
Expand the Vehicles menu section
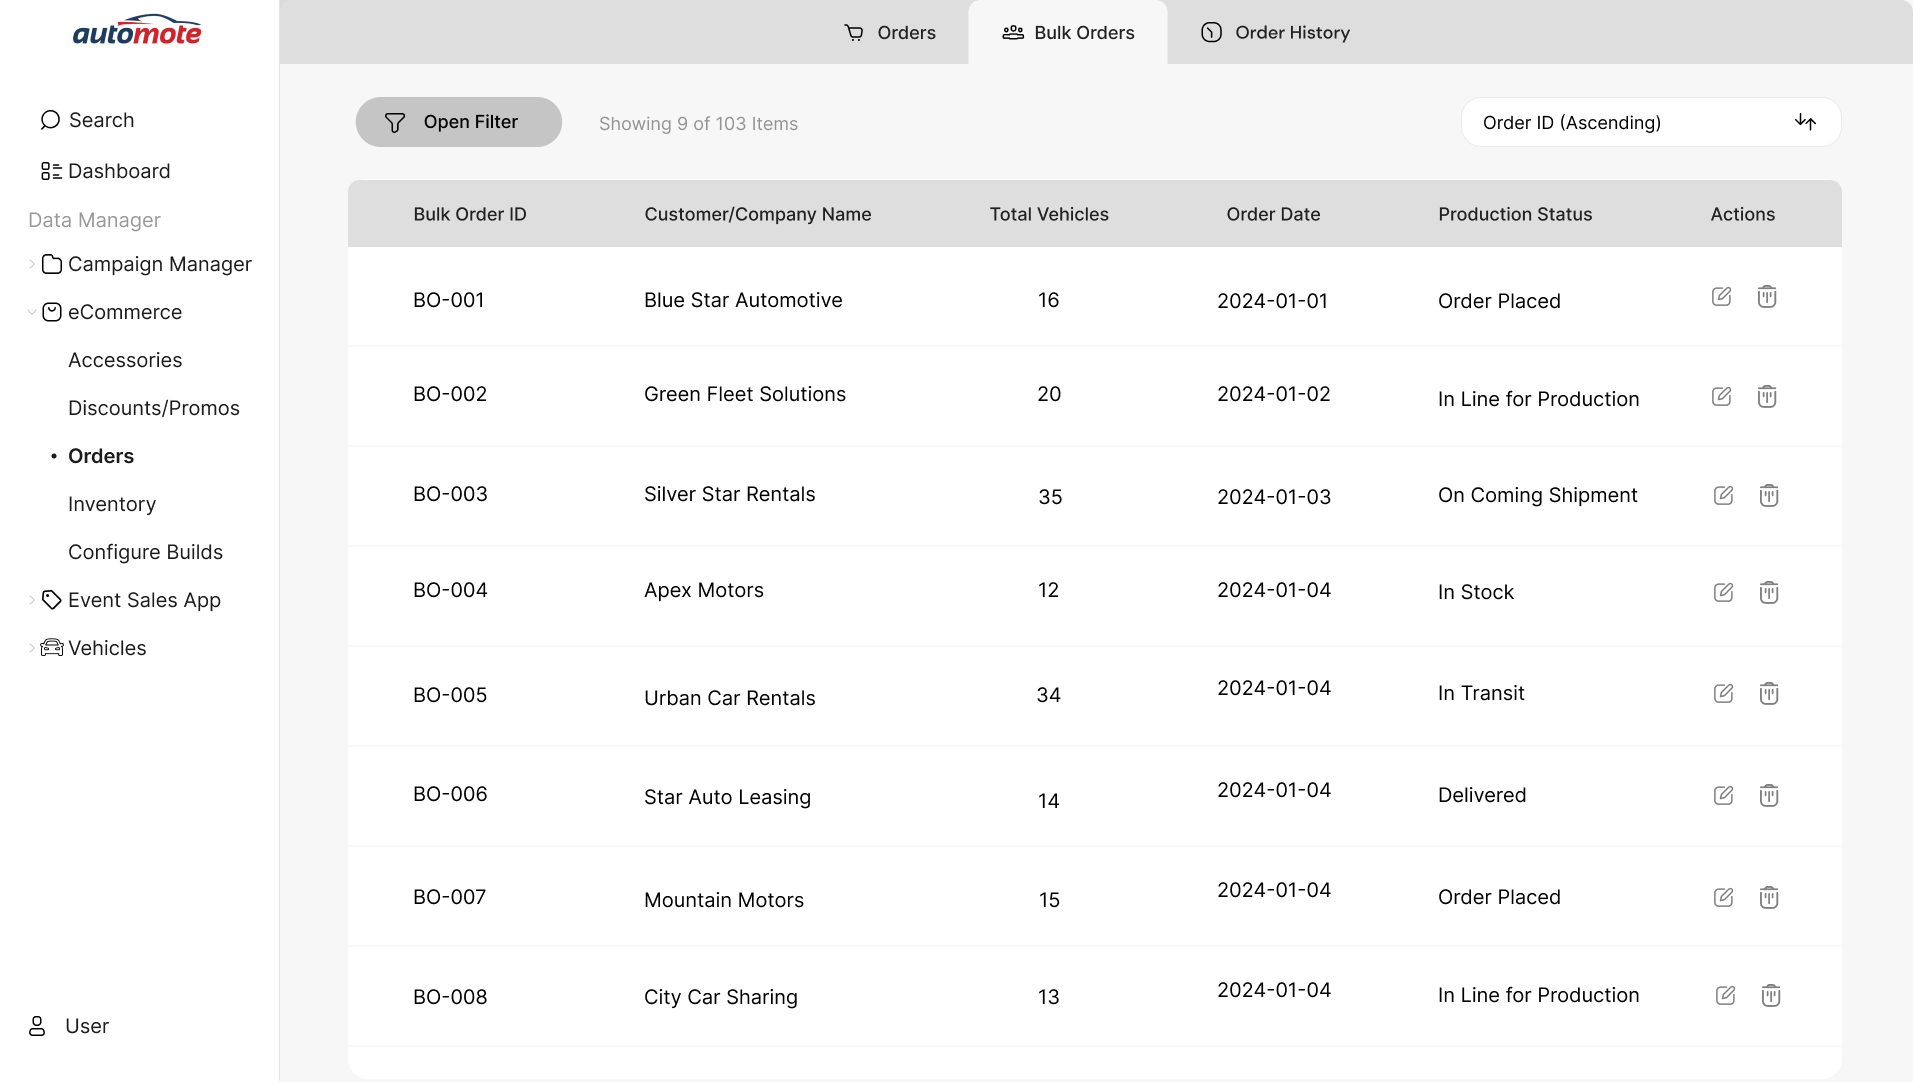(x=32, y=648)
